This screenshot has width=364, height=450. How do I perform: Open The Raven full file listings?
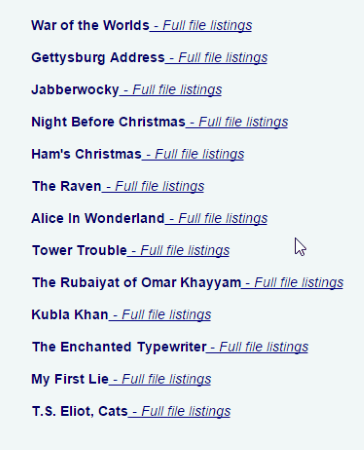pos(153,186)
